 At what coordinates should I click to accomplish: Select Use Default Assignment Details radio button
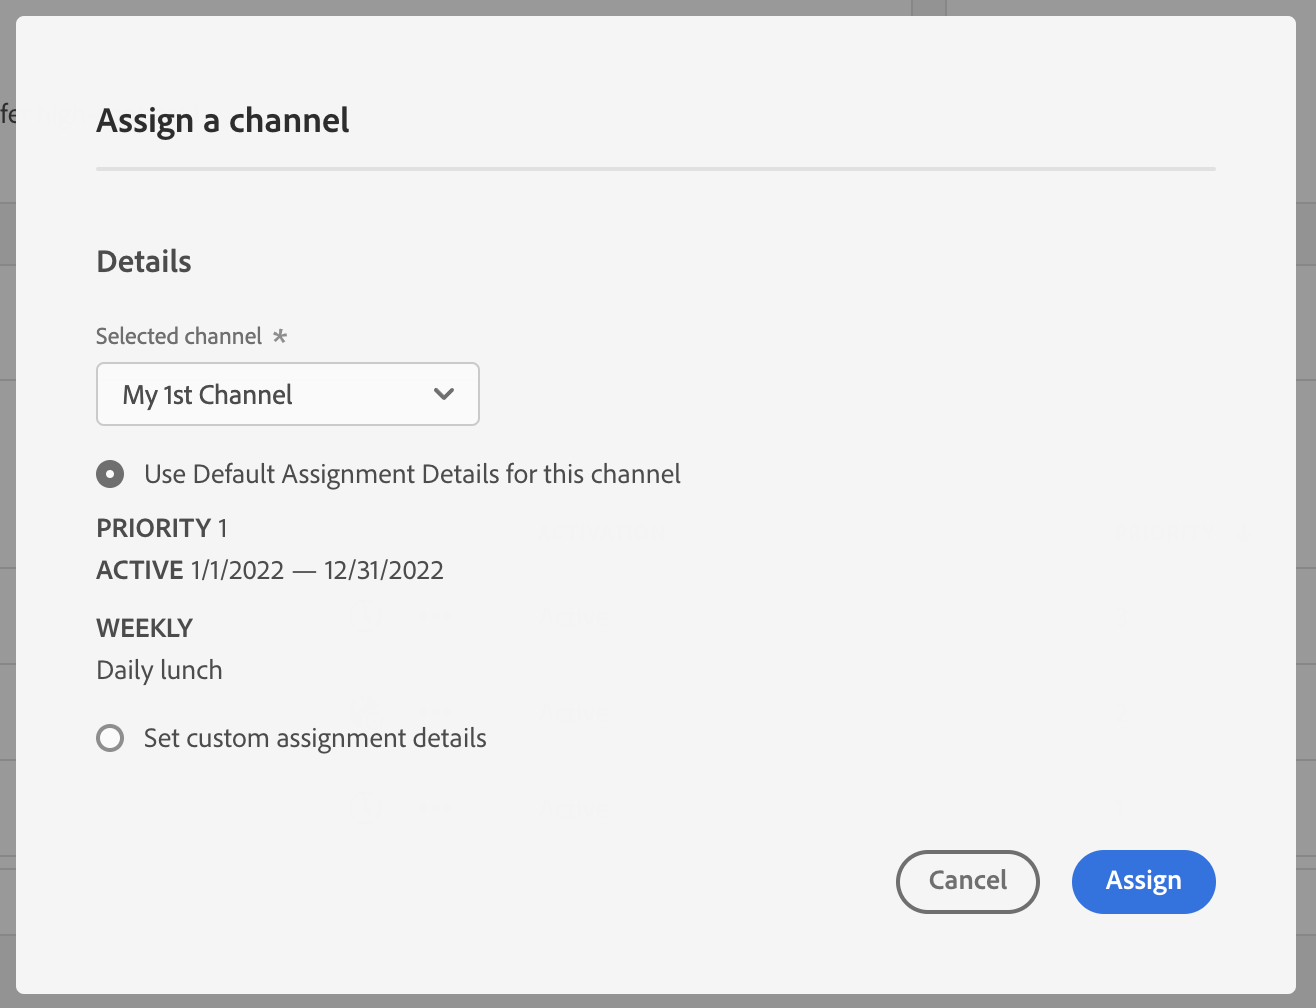[x=110, y=474]
